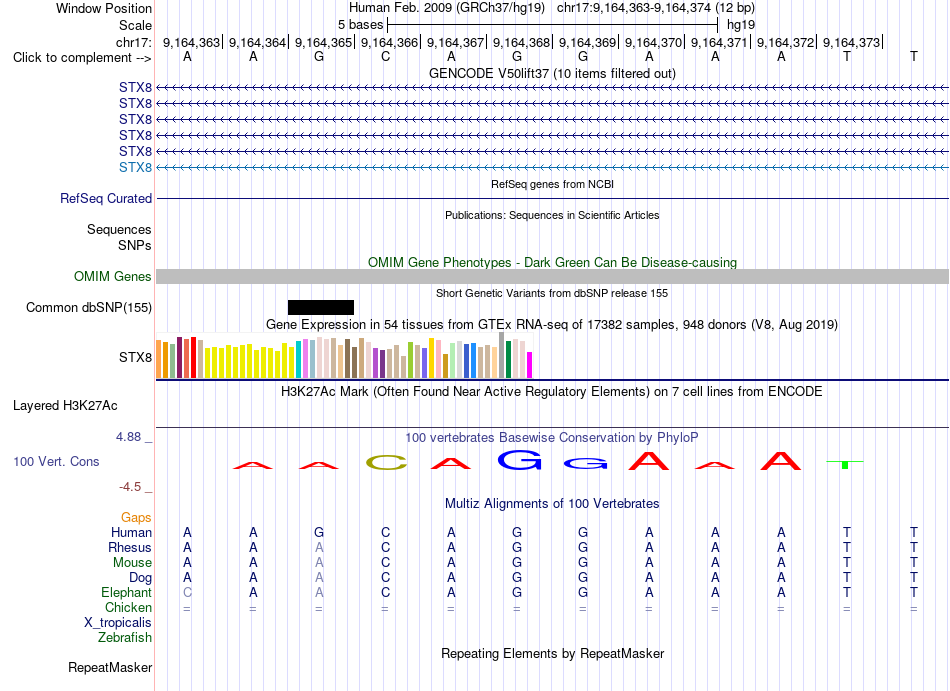Click the Chicken species label
This screenshot has width=950, height=691.
pos(128,607)
